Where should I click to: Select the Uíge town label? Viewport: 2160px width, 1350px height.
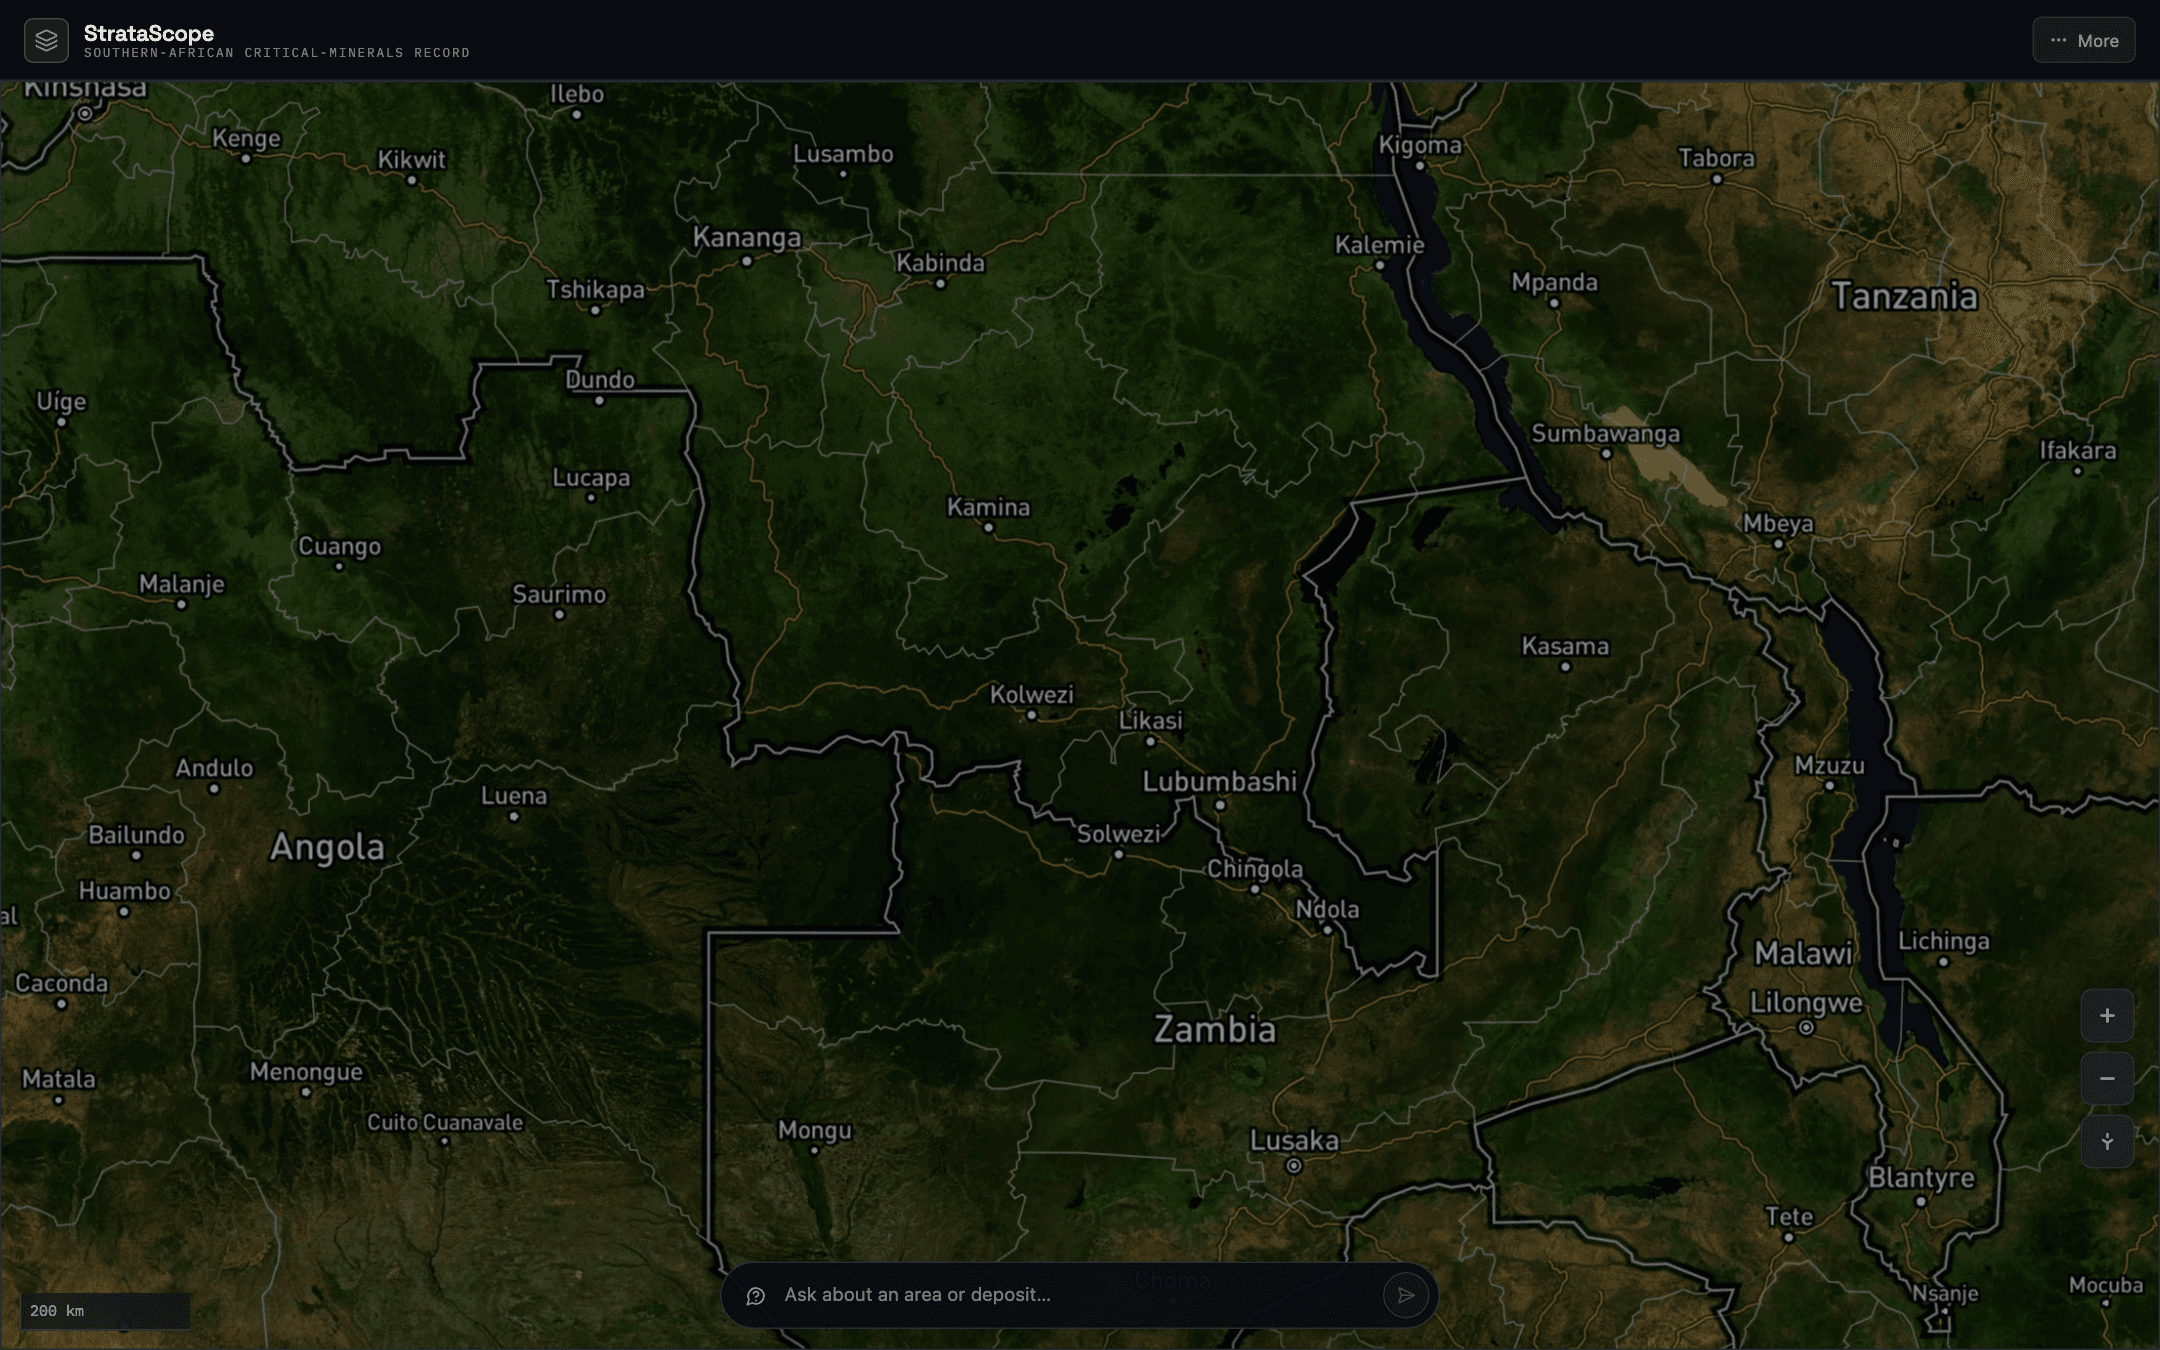tap(61, 402)
